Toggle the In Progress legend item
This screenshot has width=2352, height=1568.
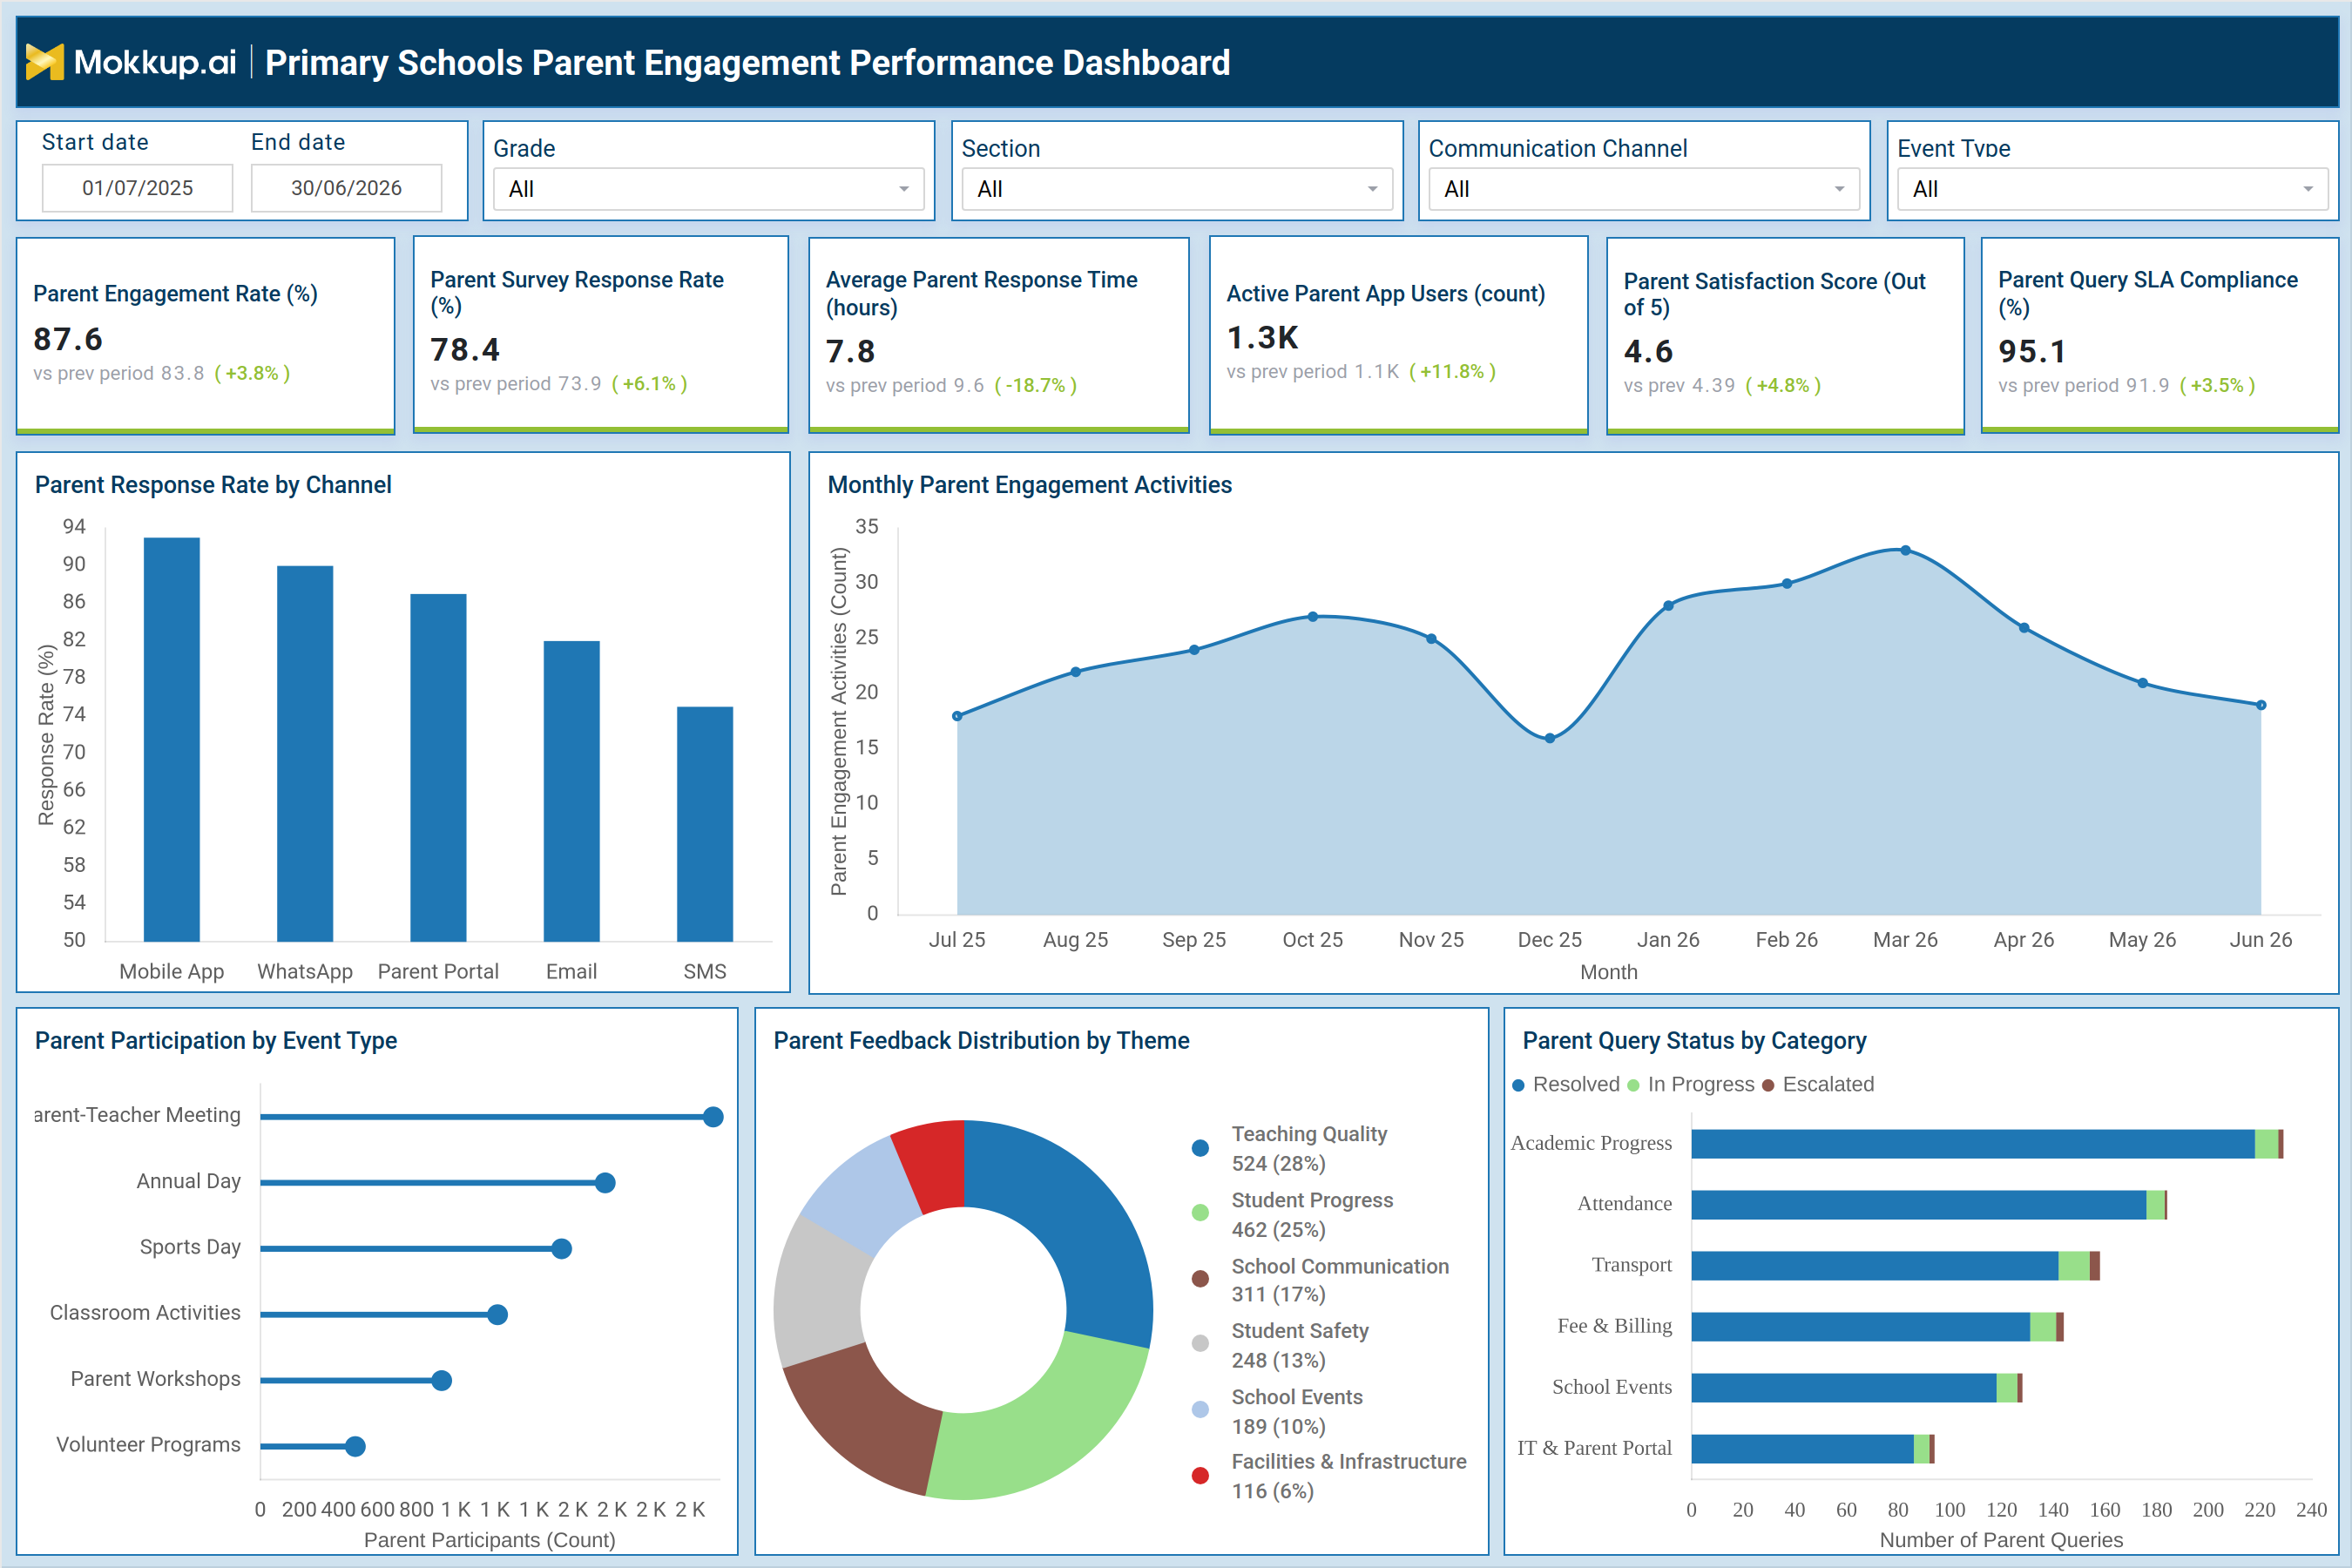(1690, 1085)
